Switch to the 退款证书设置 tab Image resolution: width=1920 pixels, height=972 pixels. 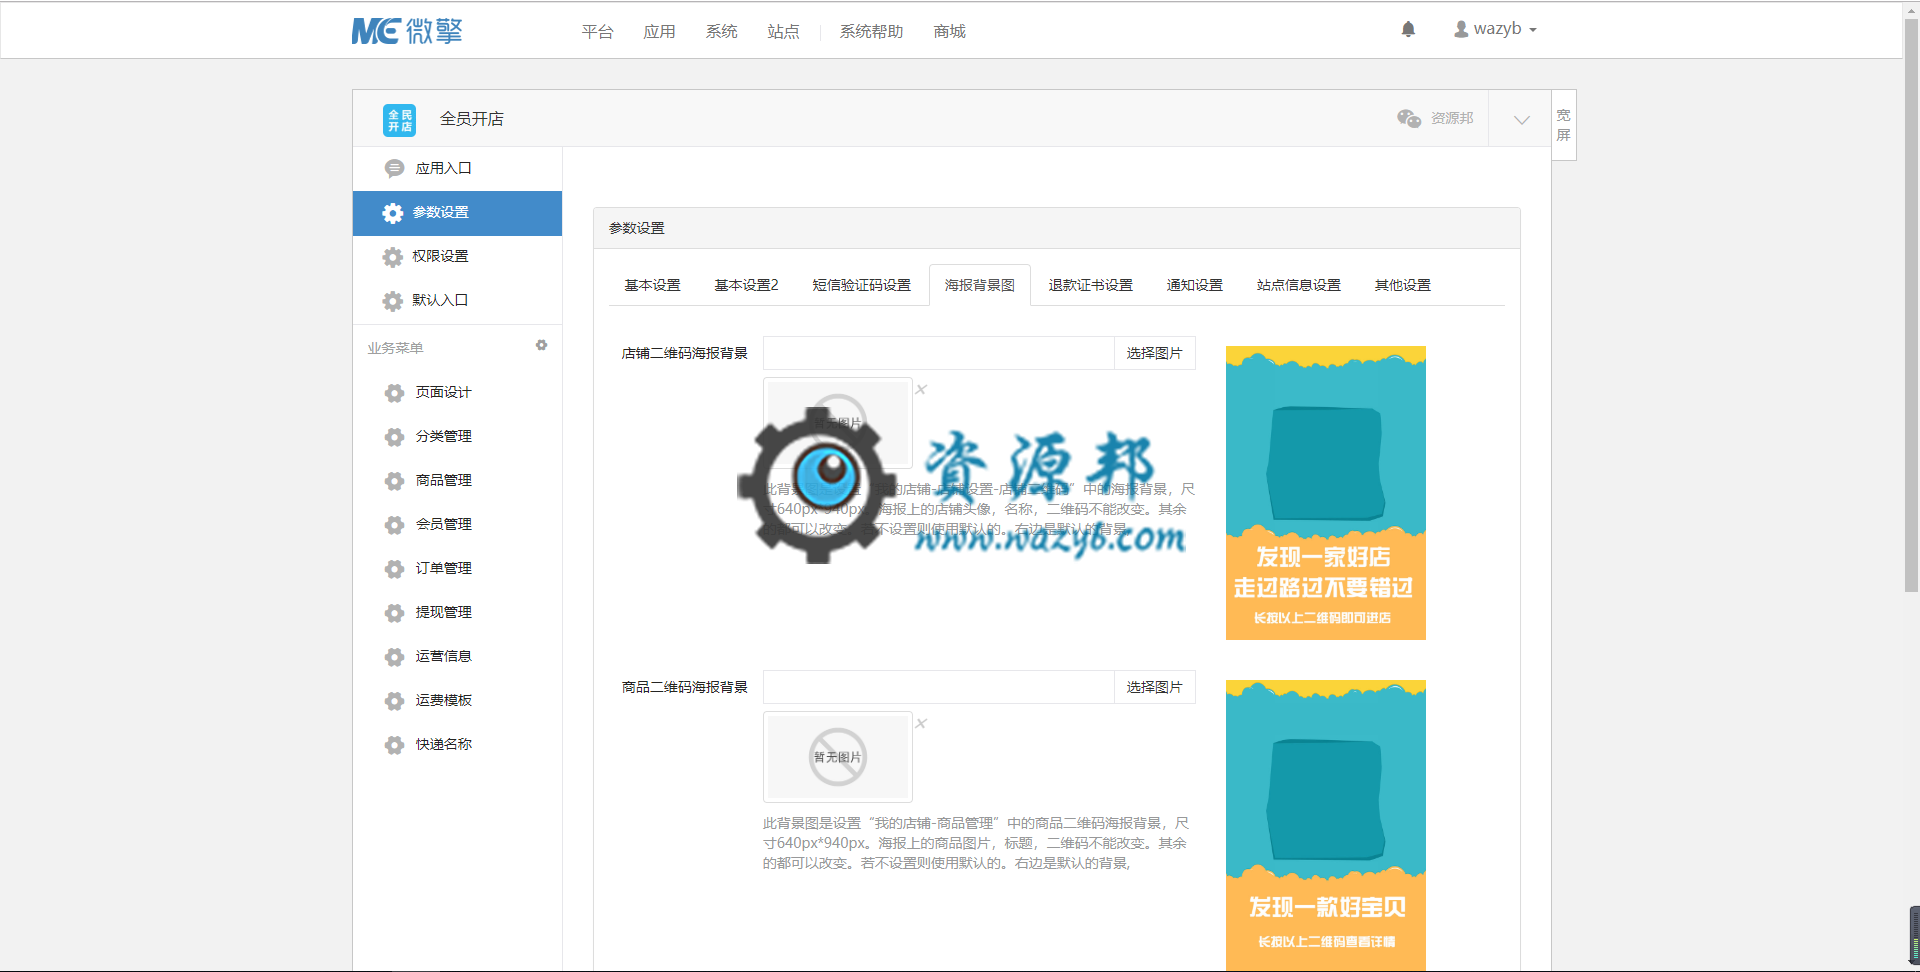tap(1090, 285)
